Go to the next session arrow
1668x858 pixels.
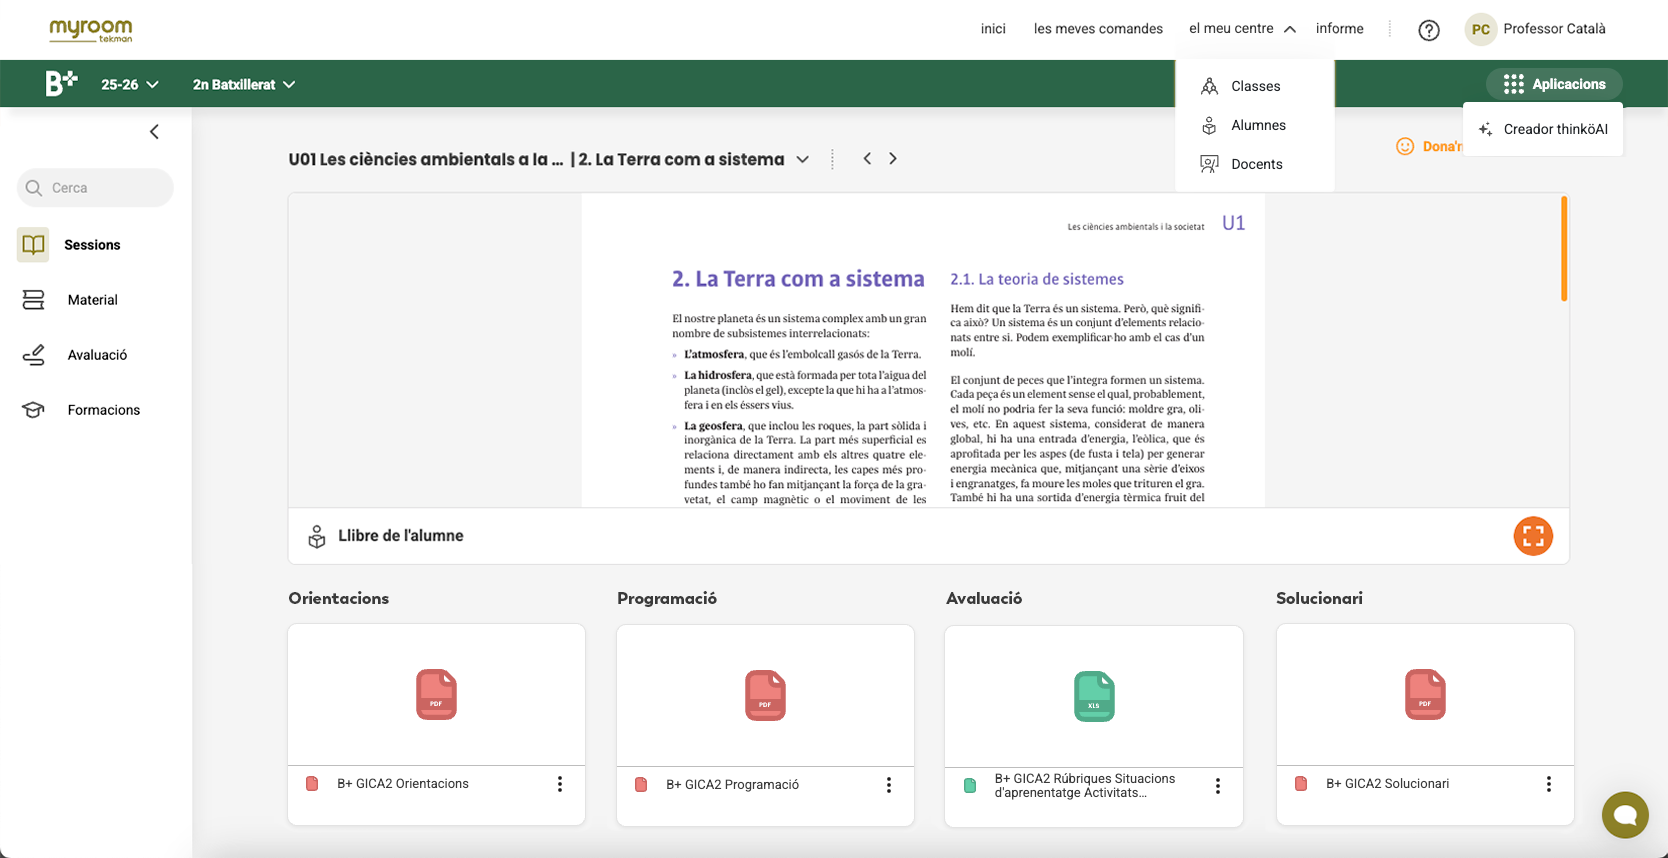(893, 159)
